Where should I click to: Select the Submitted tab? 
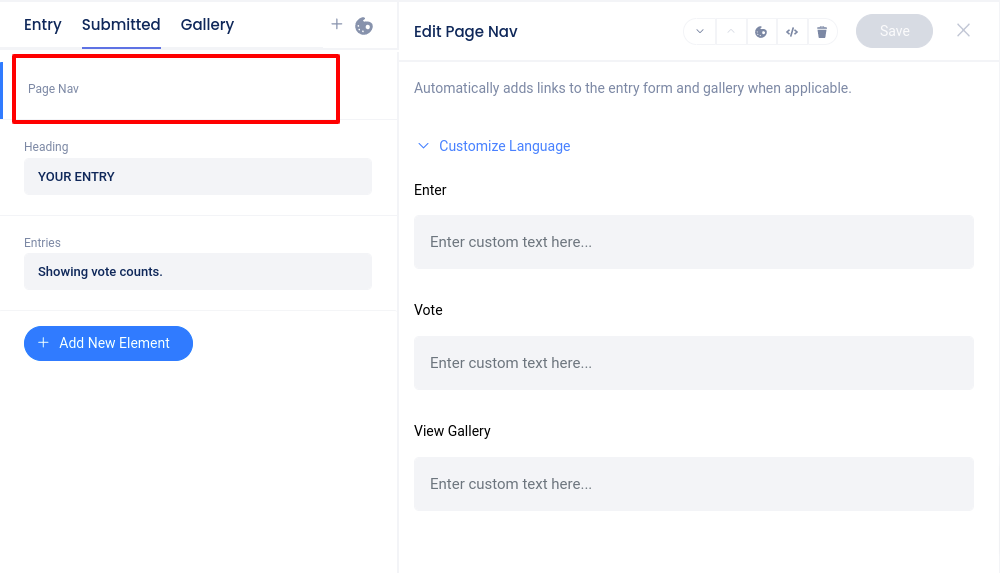pyautogui.click(x=121, y=25)
